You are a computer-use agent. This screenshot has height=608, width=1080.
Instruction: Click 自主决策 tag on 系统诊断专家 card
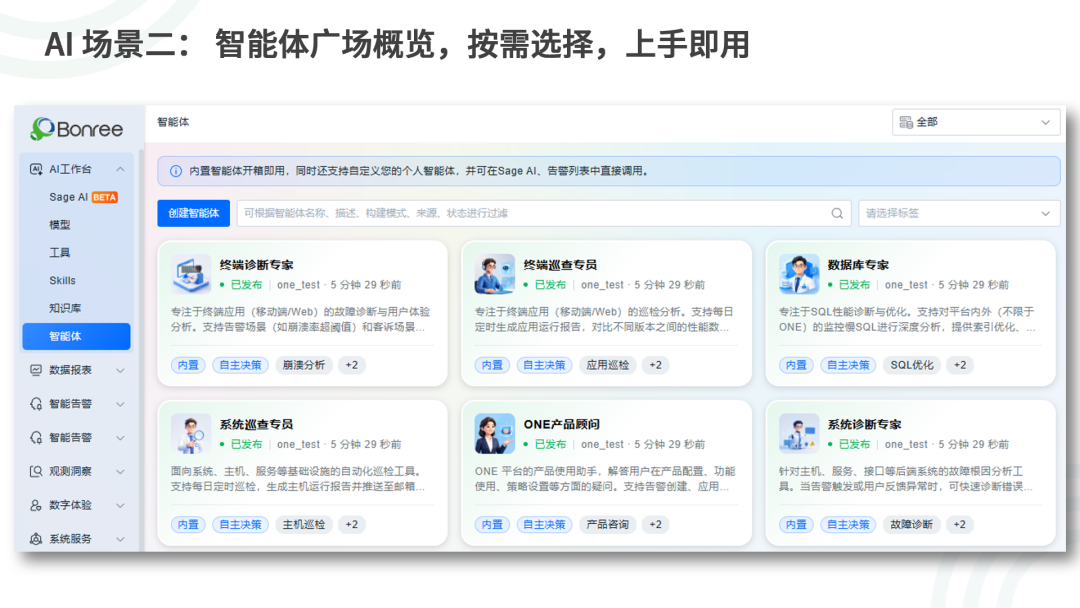[848, 525]
